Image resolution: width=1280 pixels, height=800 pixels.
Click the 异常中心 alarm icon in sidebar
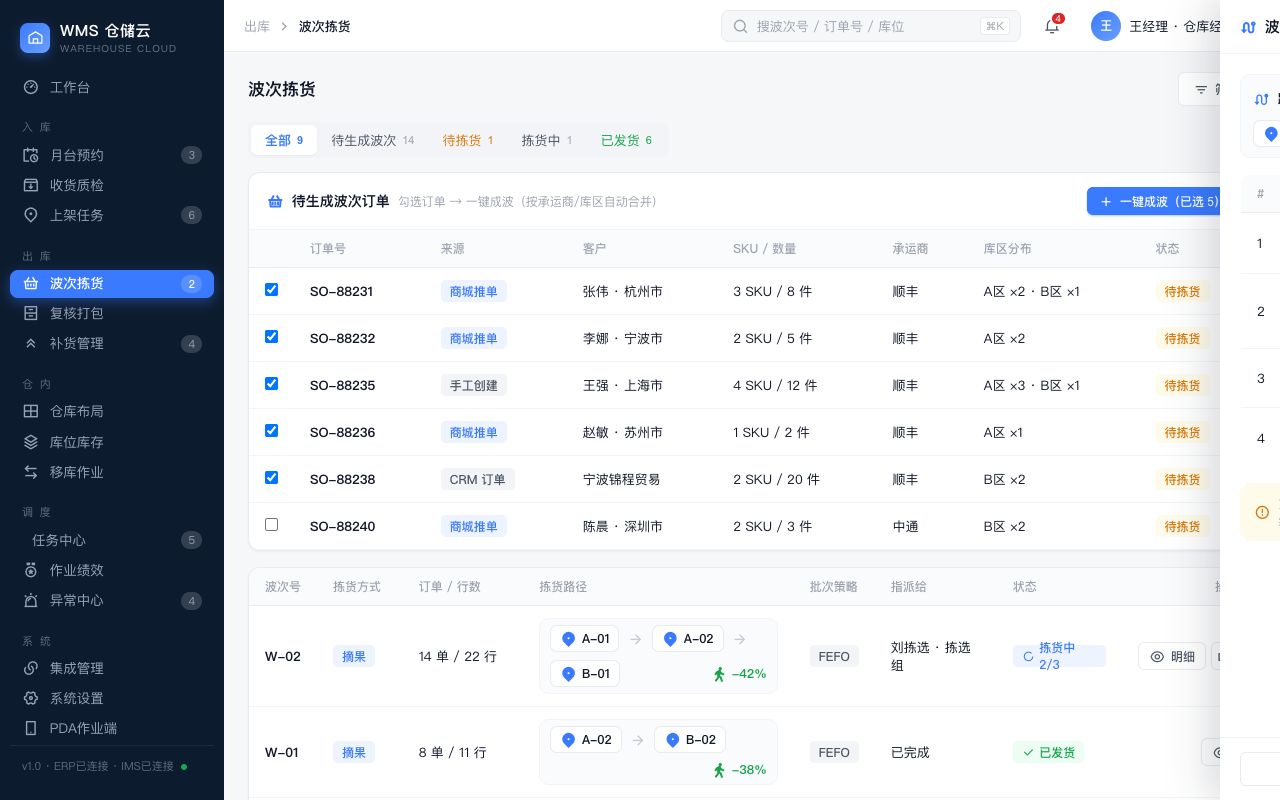[x=31, y=600]
